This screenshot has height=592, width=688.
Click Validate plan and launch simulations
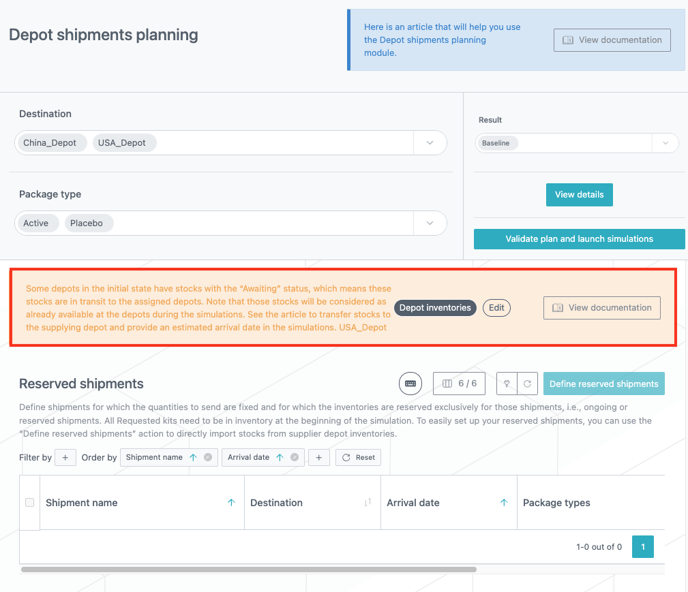click(x=579, y=239)
